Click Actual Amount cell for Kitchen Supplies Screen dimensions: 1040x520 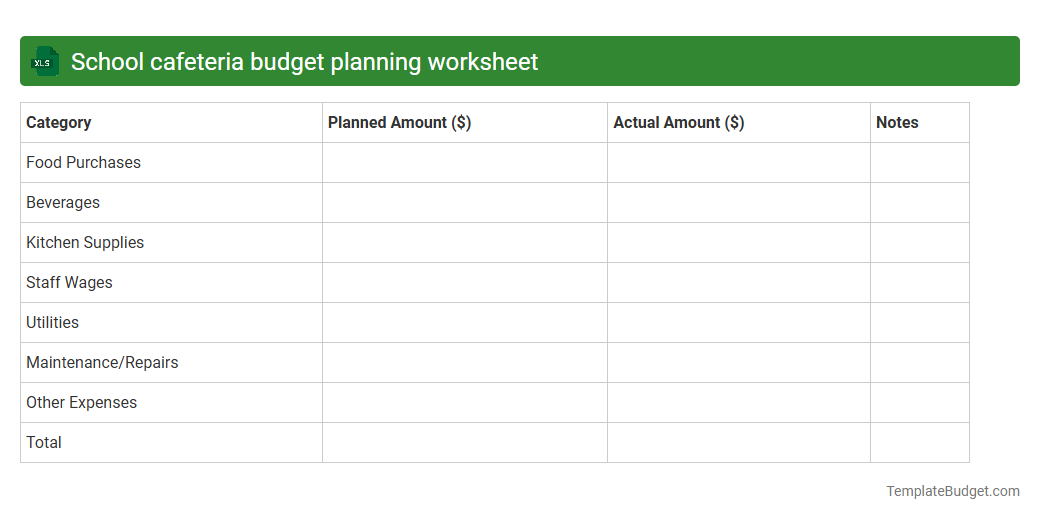click(x=739, y=243)
